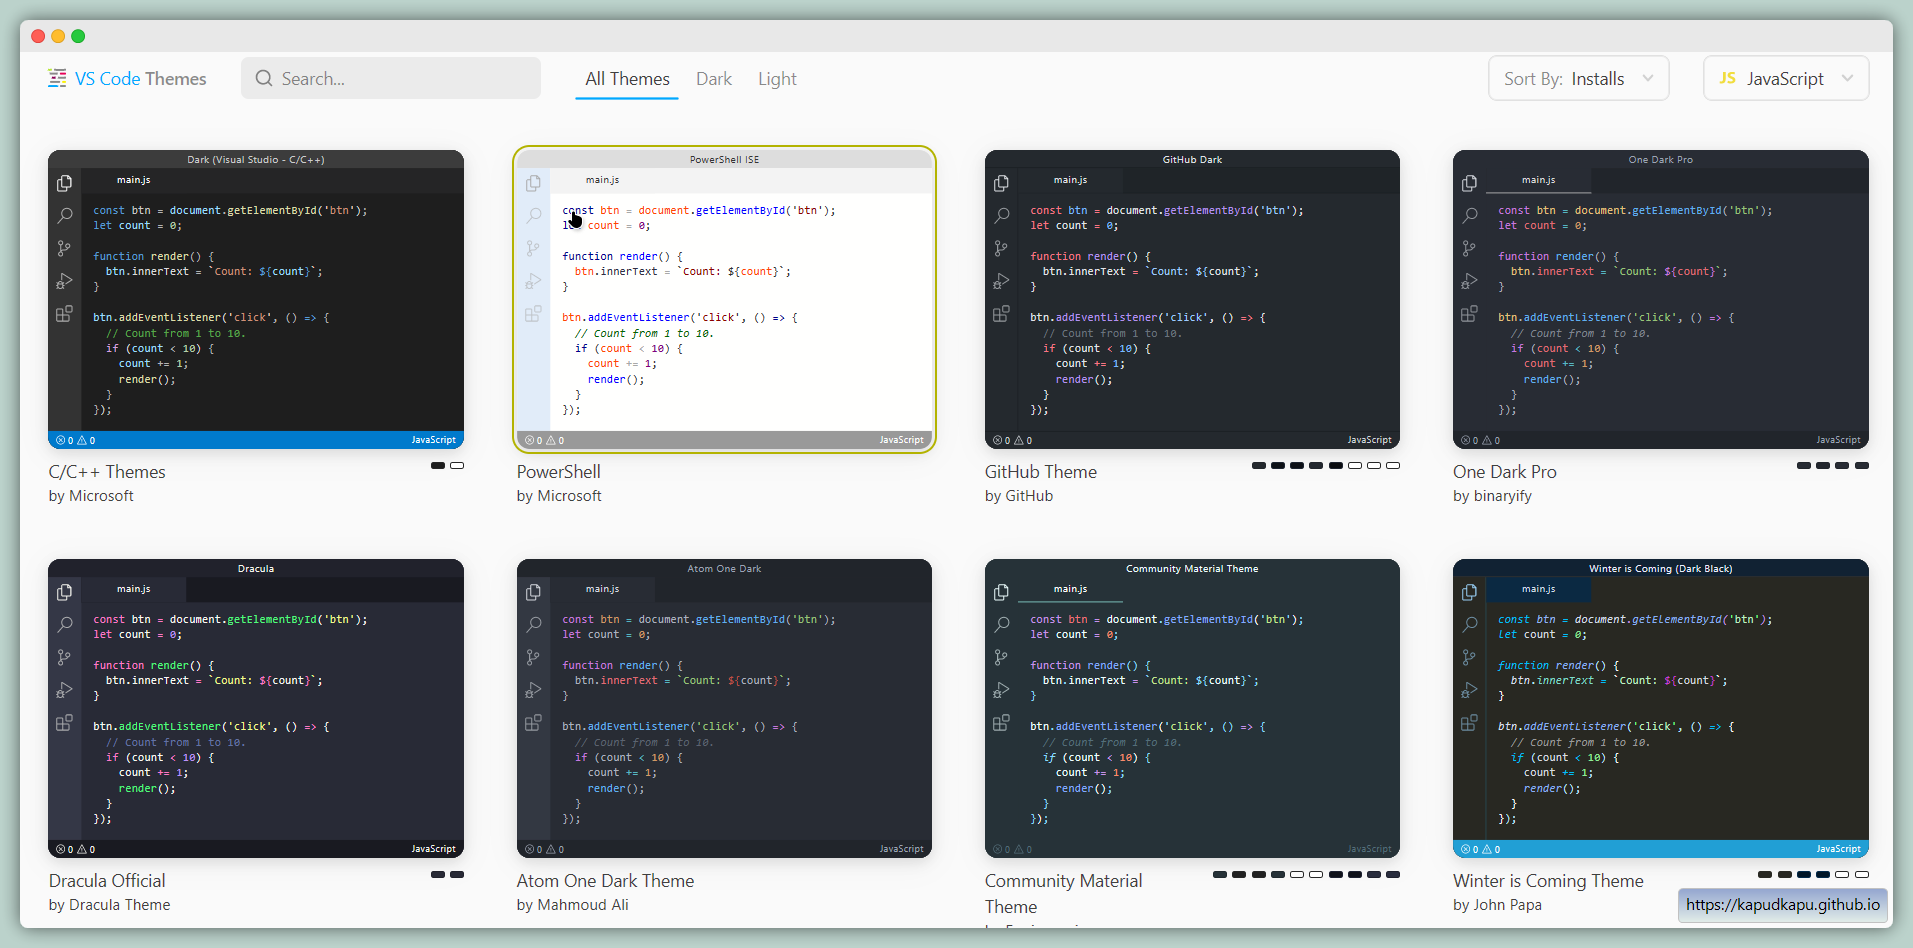This screenshot has height=948, width=1913.
Task: Click Explorer files icon in Dracula preview
Action: (x=64, y=592)
